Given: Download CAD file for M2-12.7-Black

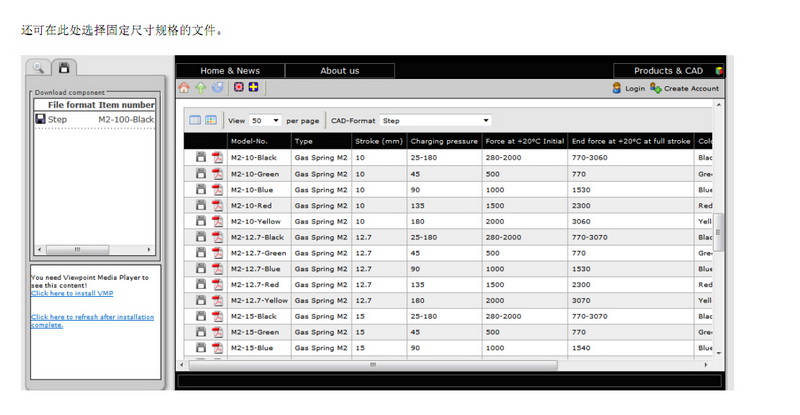Looking at the screenshot, I should [x=201, y=237].
